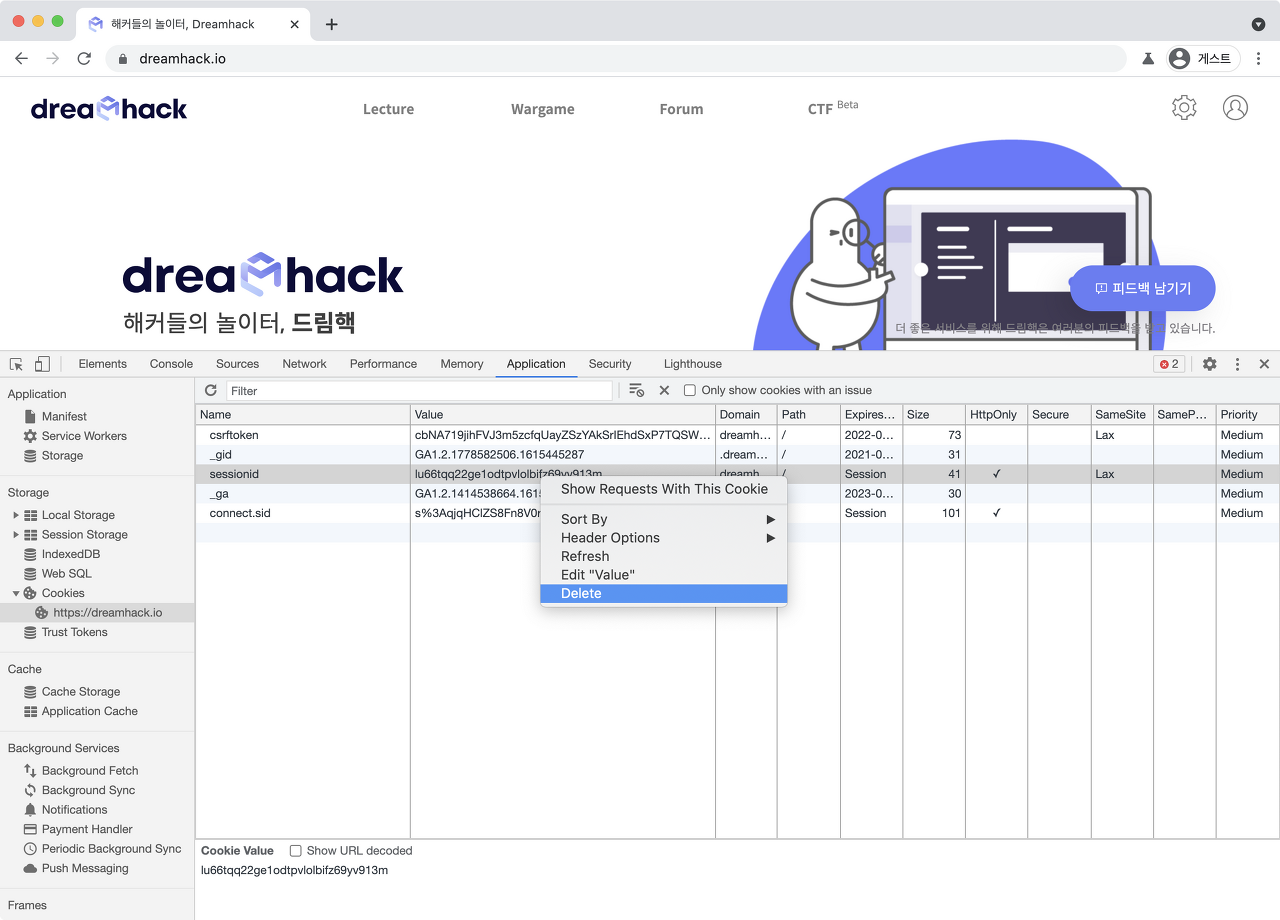Click the 게스트 profile button
1280x920 pixels.
[1203, 59]
